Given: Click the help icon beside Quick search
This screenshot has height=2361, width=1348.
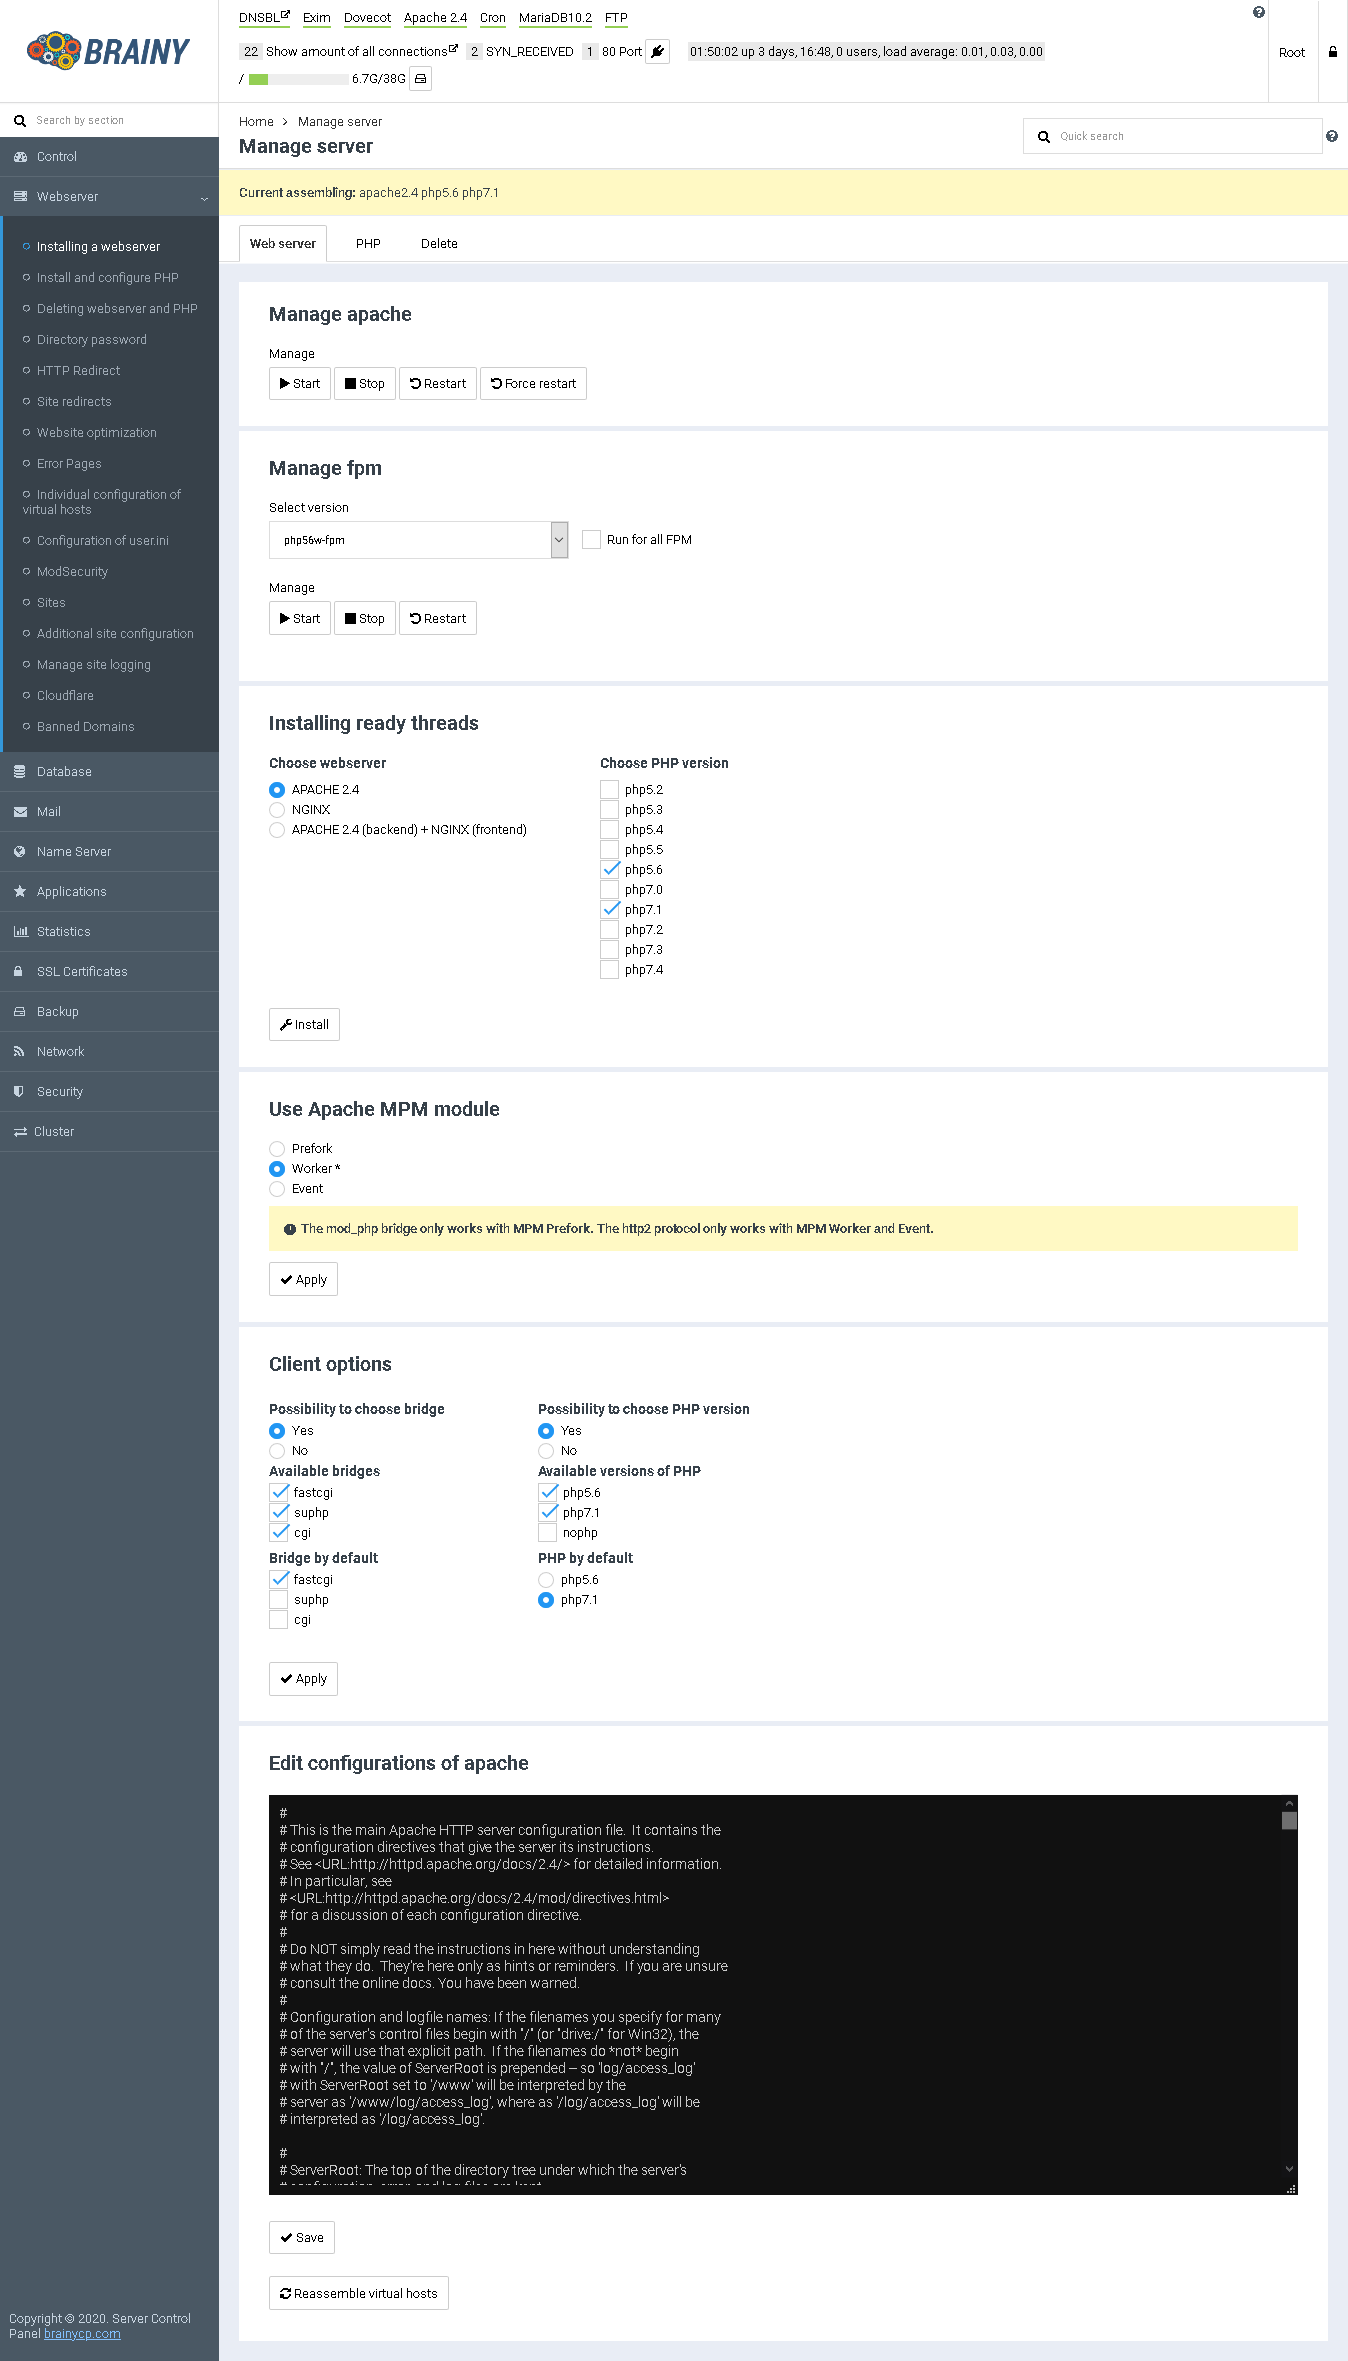Looking at the screenshot, I should 1332,136.
